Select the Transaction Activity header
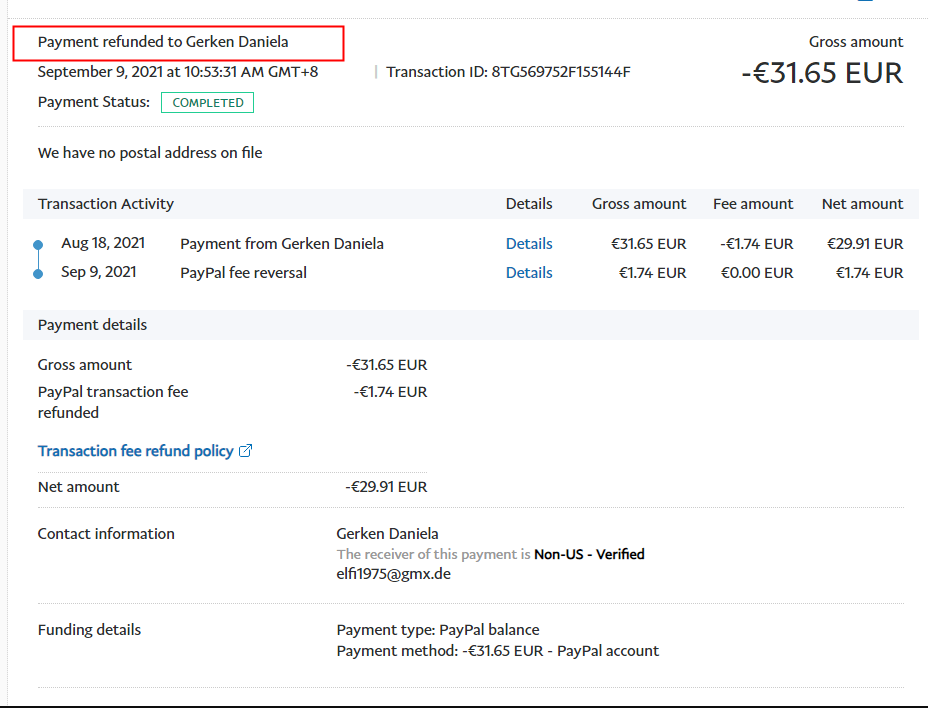 tap(106, 204)
